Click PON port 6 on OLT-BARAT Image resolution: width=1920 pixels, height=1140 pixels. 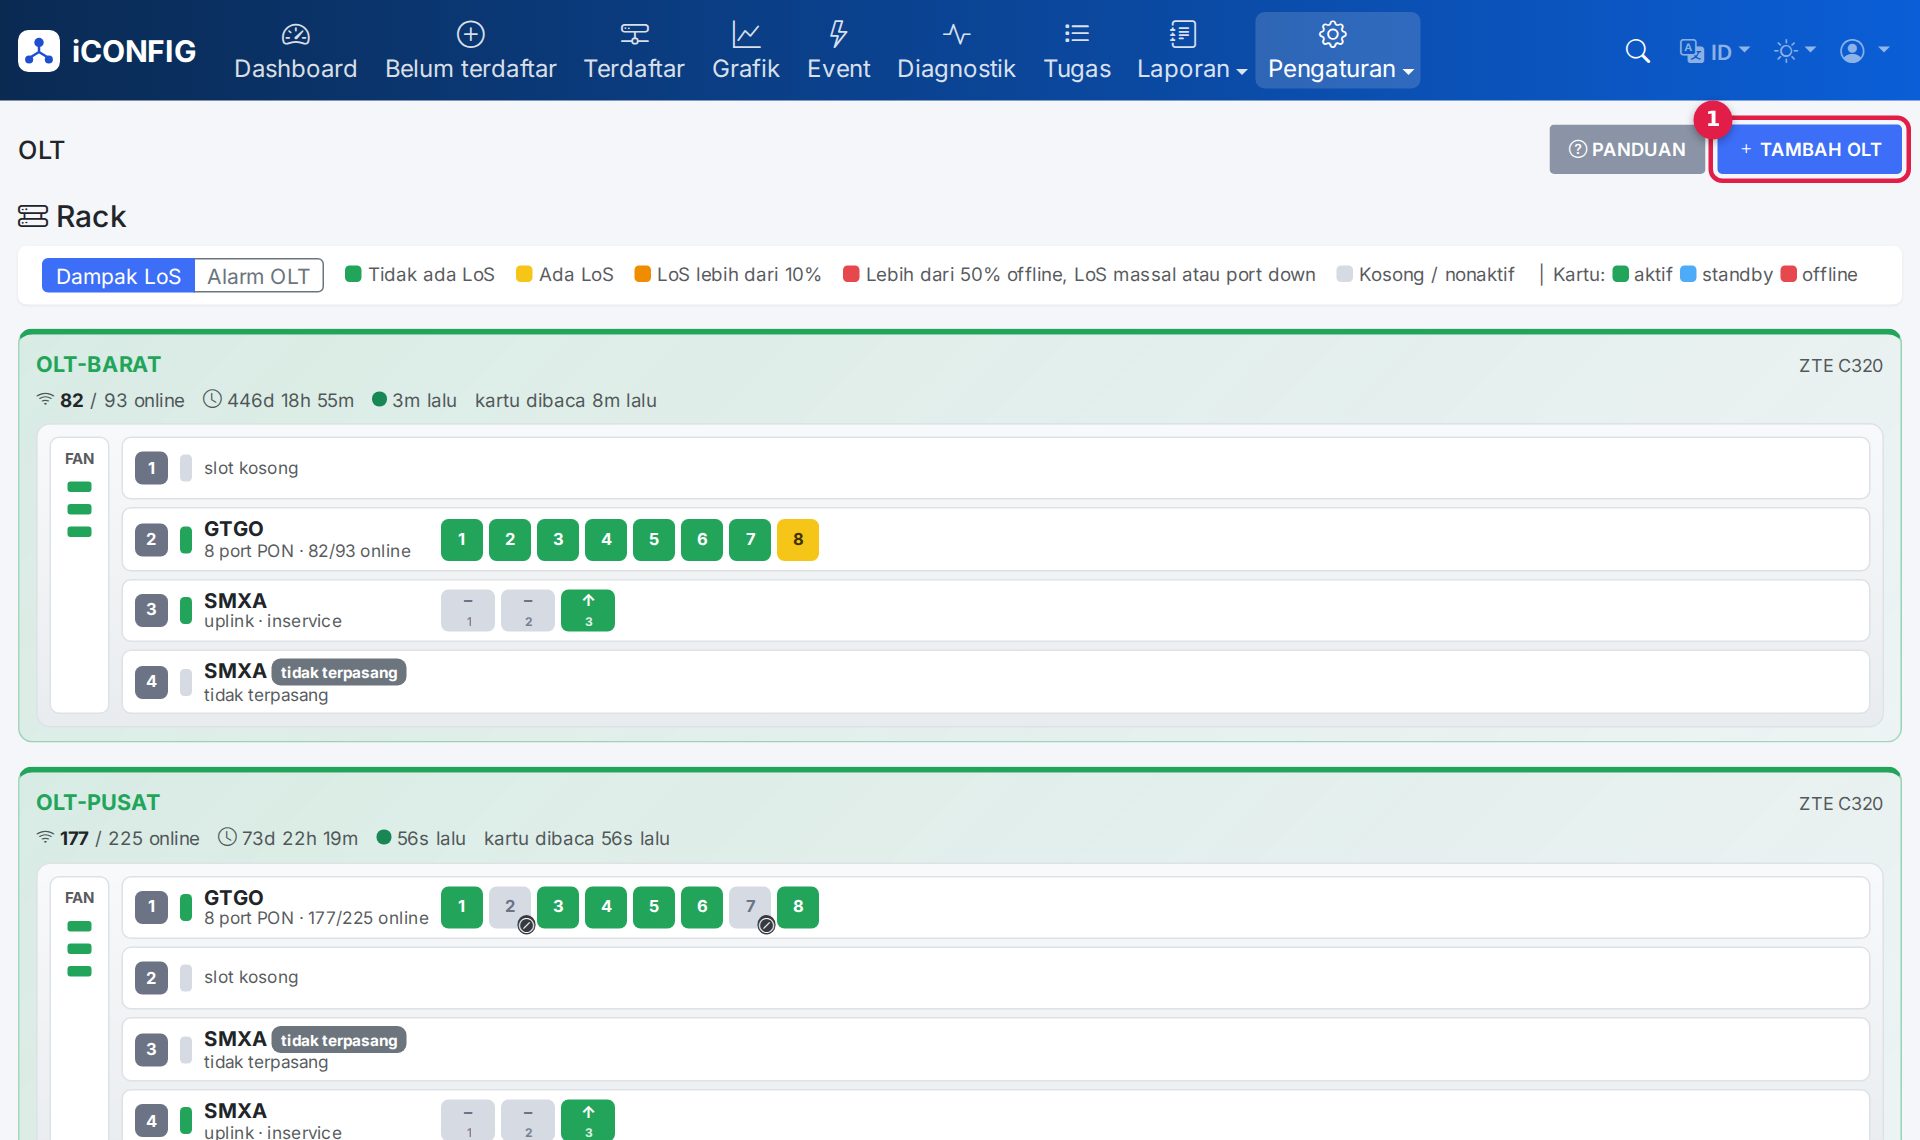coord(702,539)
